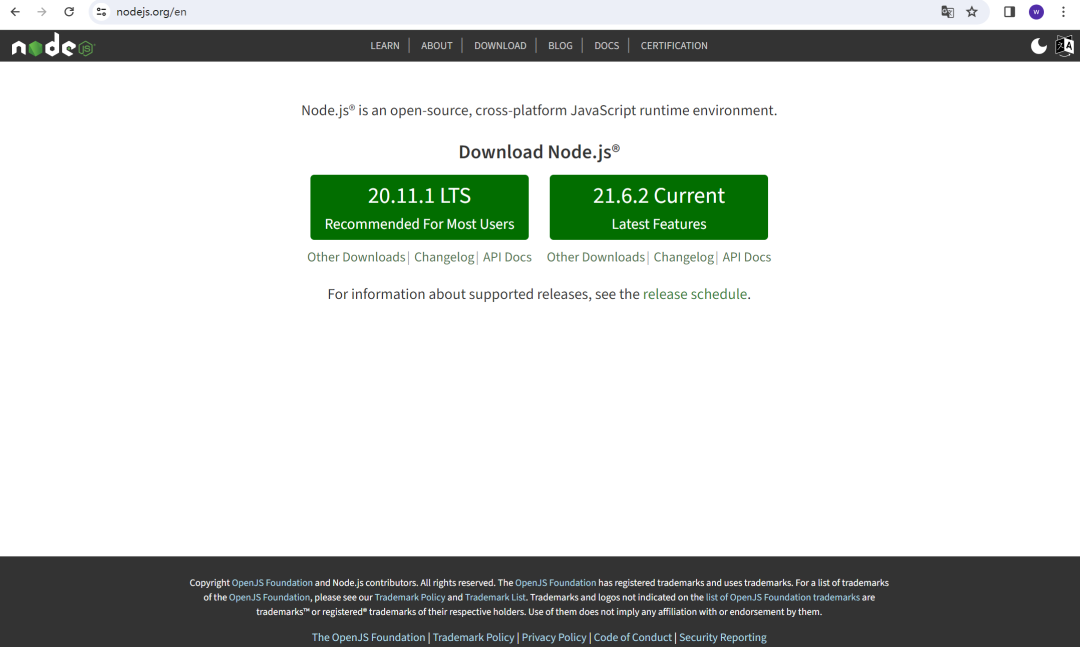The width and height of the screenshot is (1080, 647).
Task: Download the 20.11.1 LTS version
Action: [419, 207]
